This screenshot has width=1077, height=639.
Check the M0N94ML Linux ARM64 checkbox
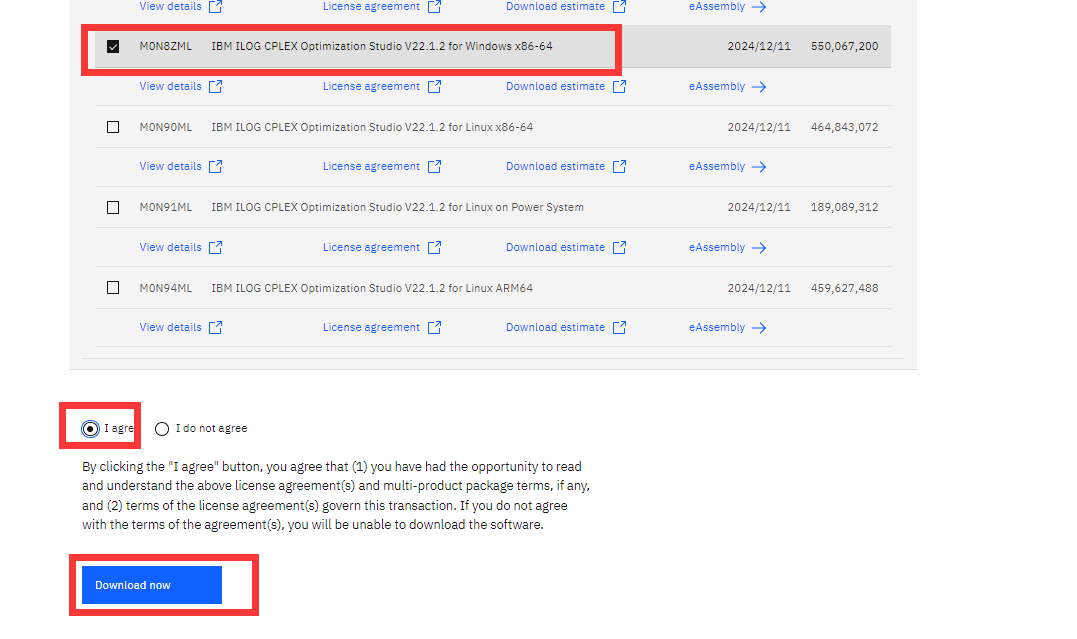pyautogui.click(x=113, y=288)
